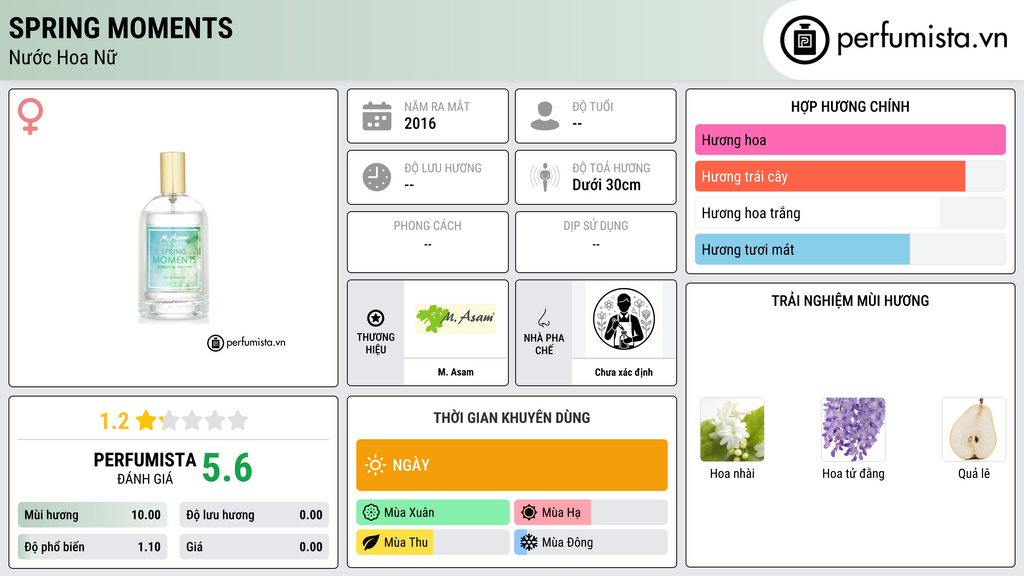The width and height of the screenshot is (1024, 576).
Task: Click the perfumista.vn bottle logo icon
Action: [805, 40]
